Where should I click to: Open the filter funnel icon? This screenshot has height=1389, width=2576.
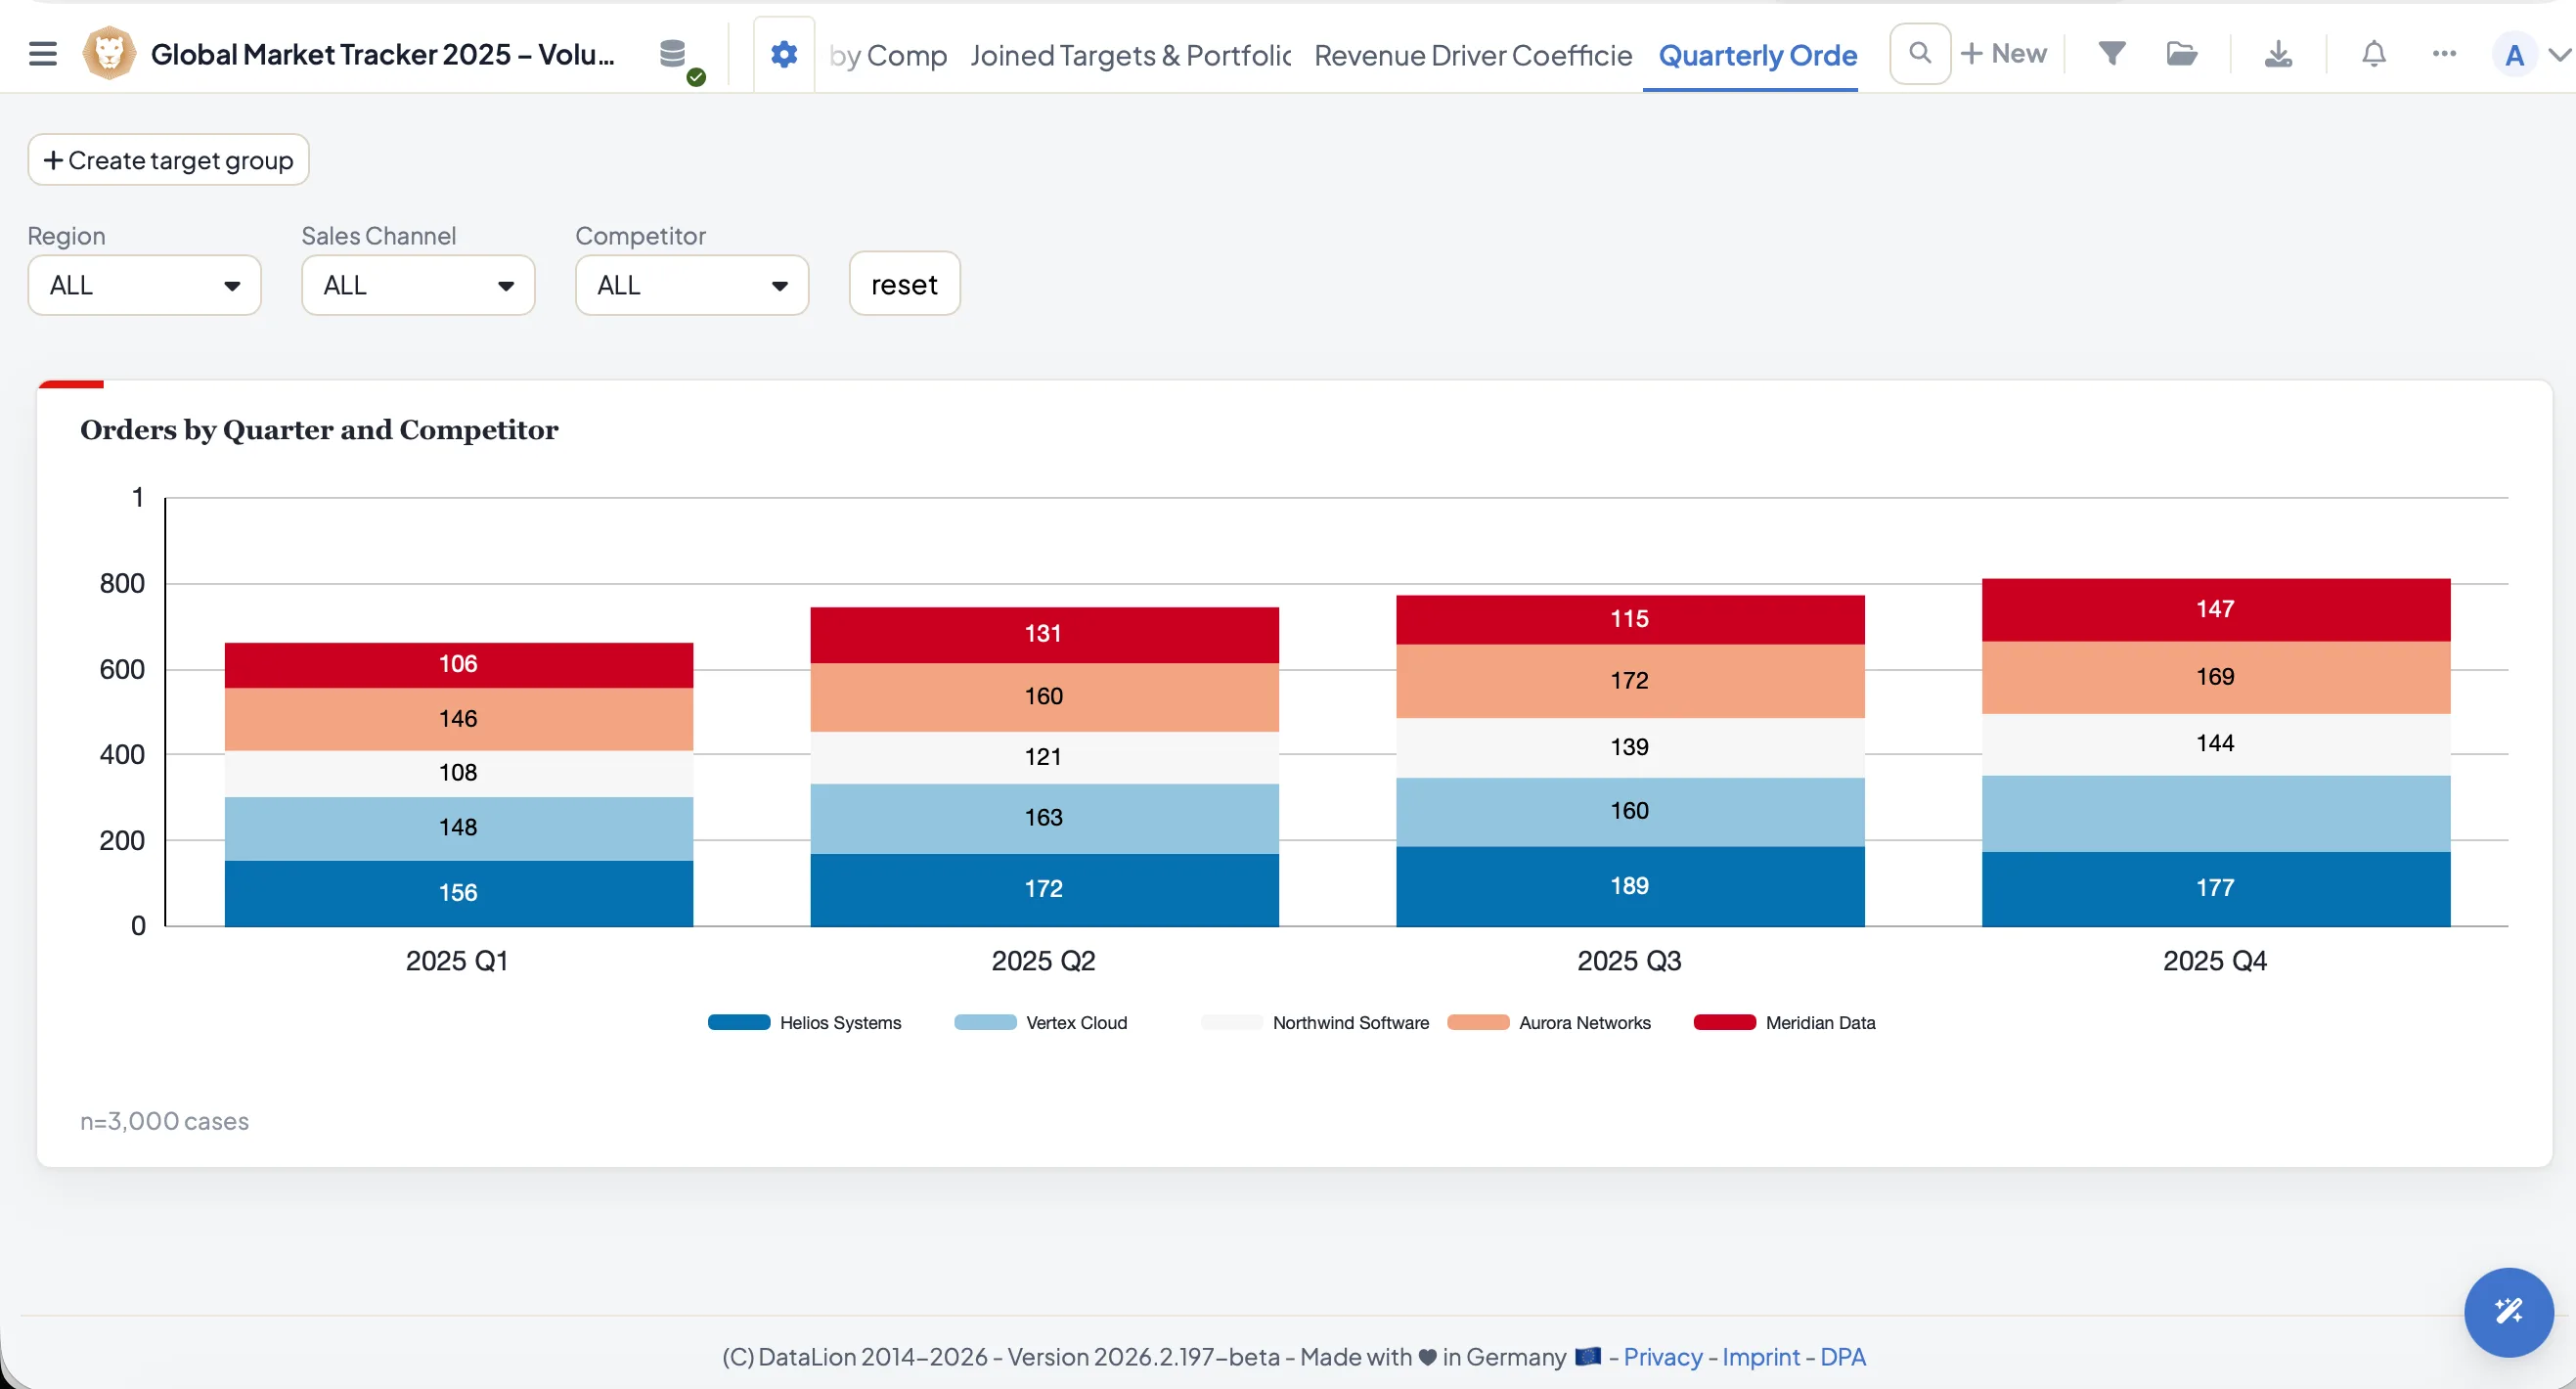click(2111, 54)
